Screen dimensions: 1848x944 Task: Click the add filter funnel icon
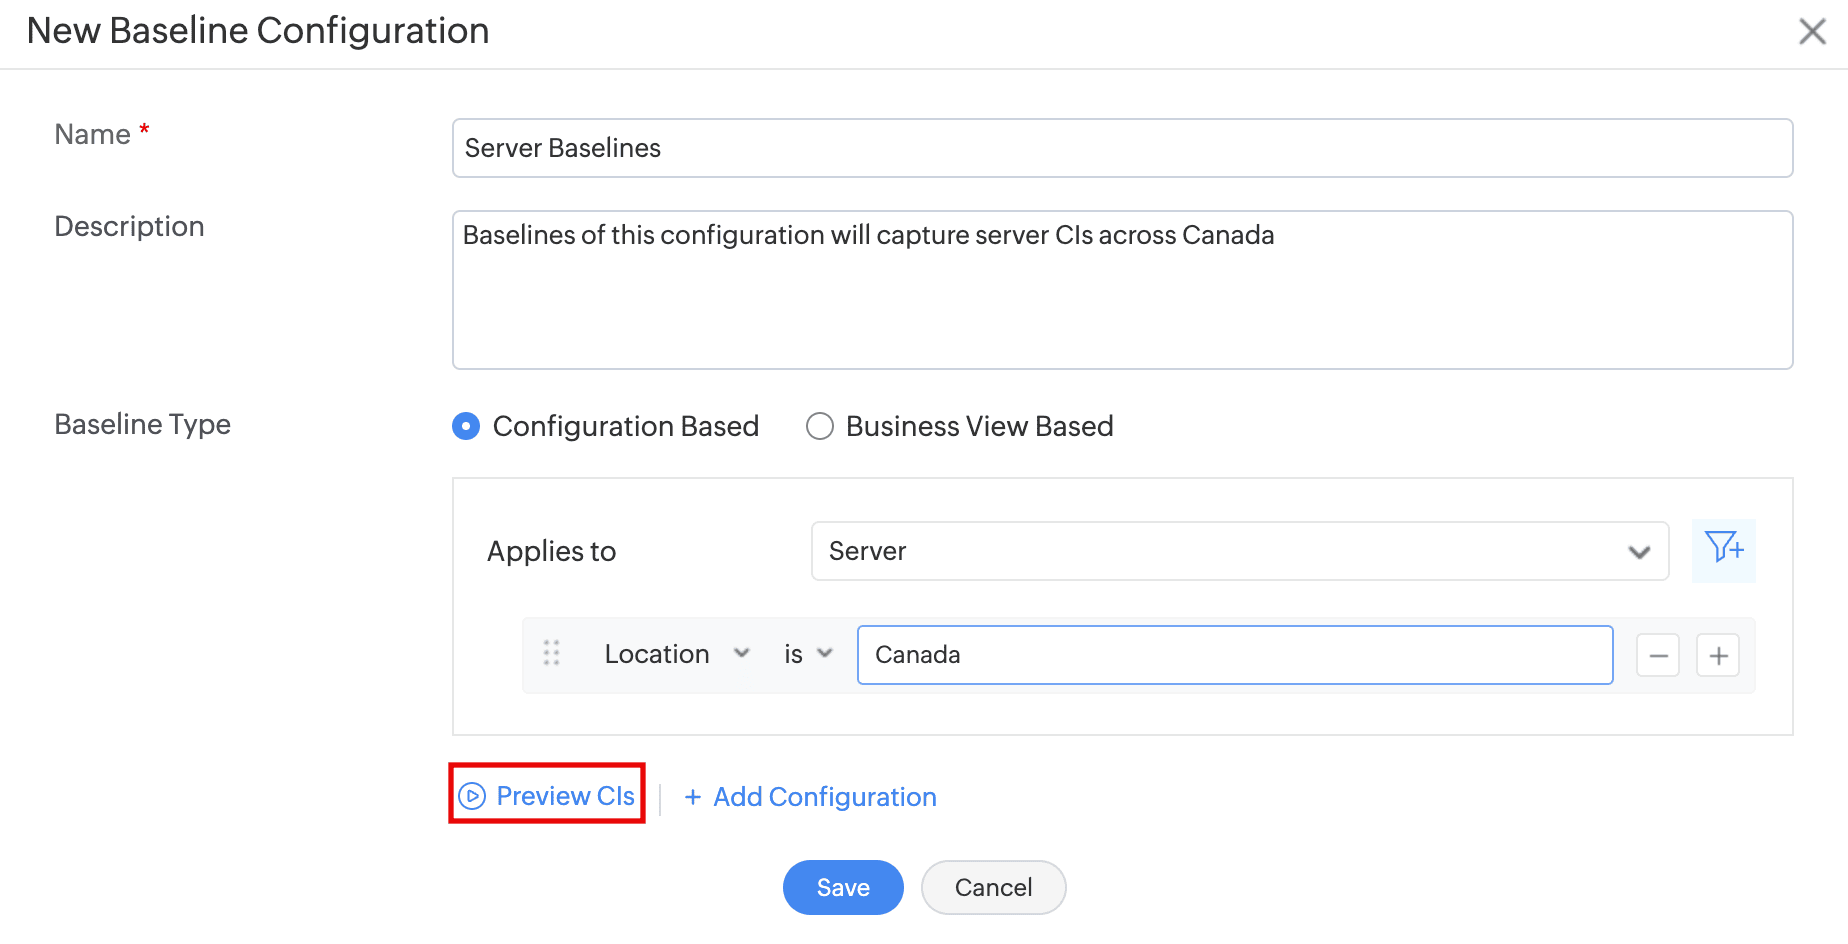click(x=1724, y=549)
